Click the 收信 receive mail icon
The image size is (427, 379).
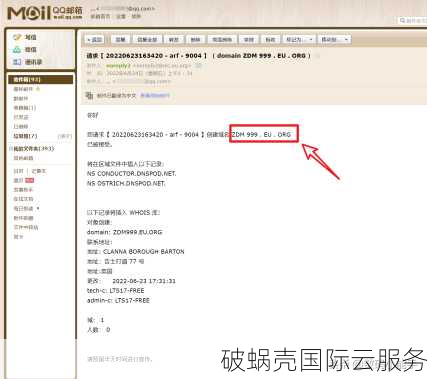[17, 49]
